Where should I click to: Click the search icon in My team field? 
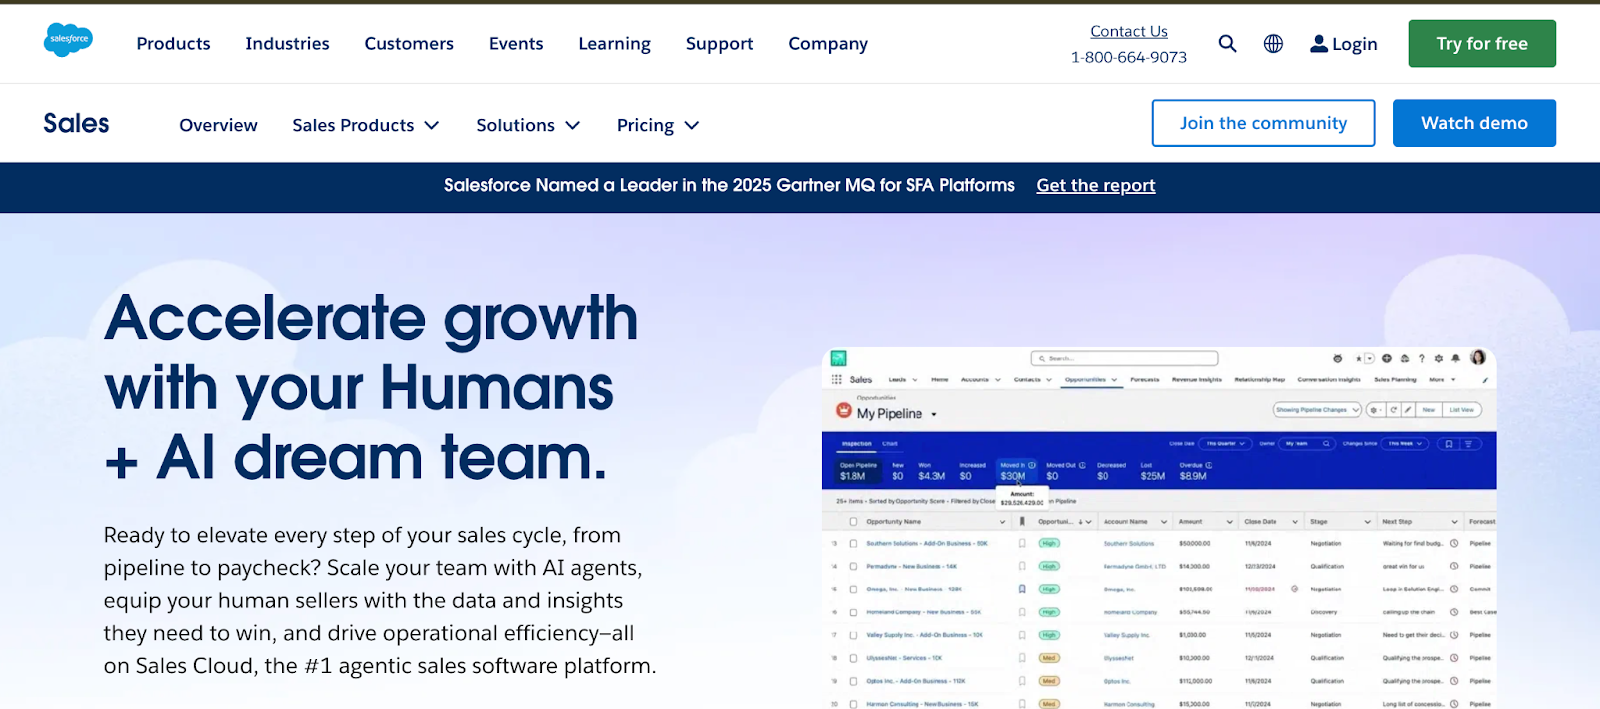[x=1326, y=444]
